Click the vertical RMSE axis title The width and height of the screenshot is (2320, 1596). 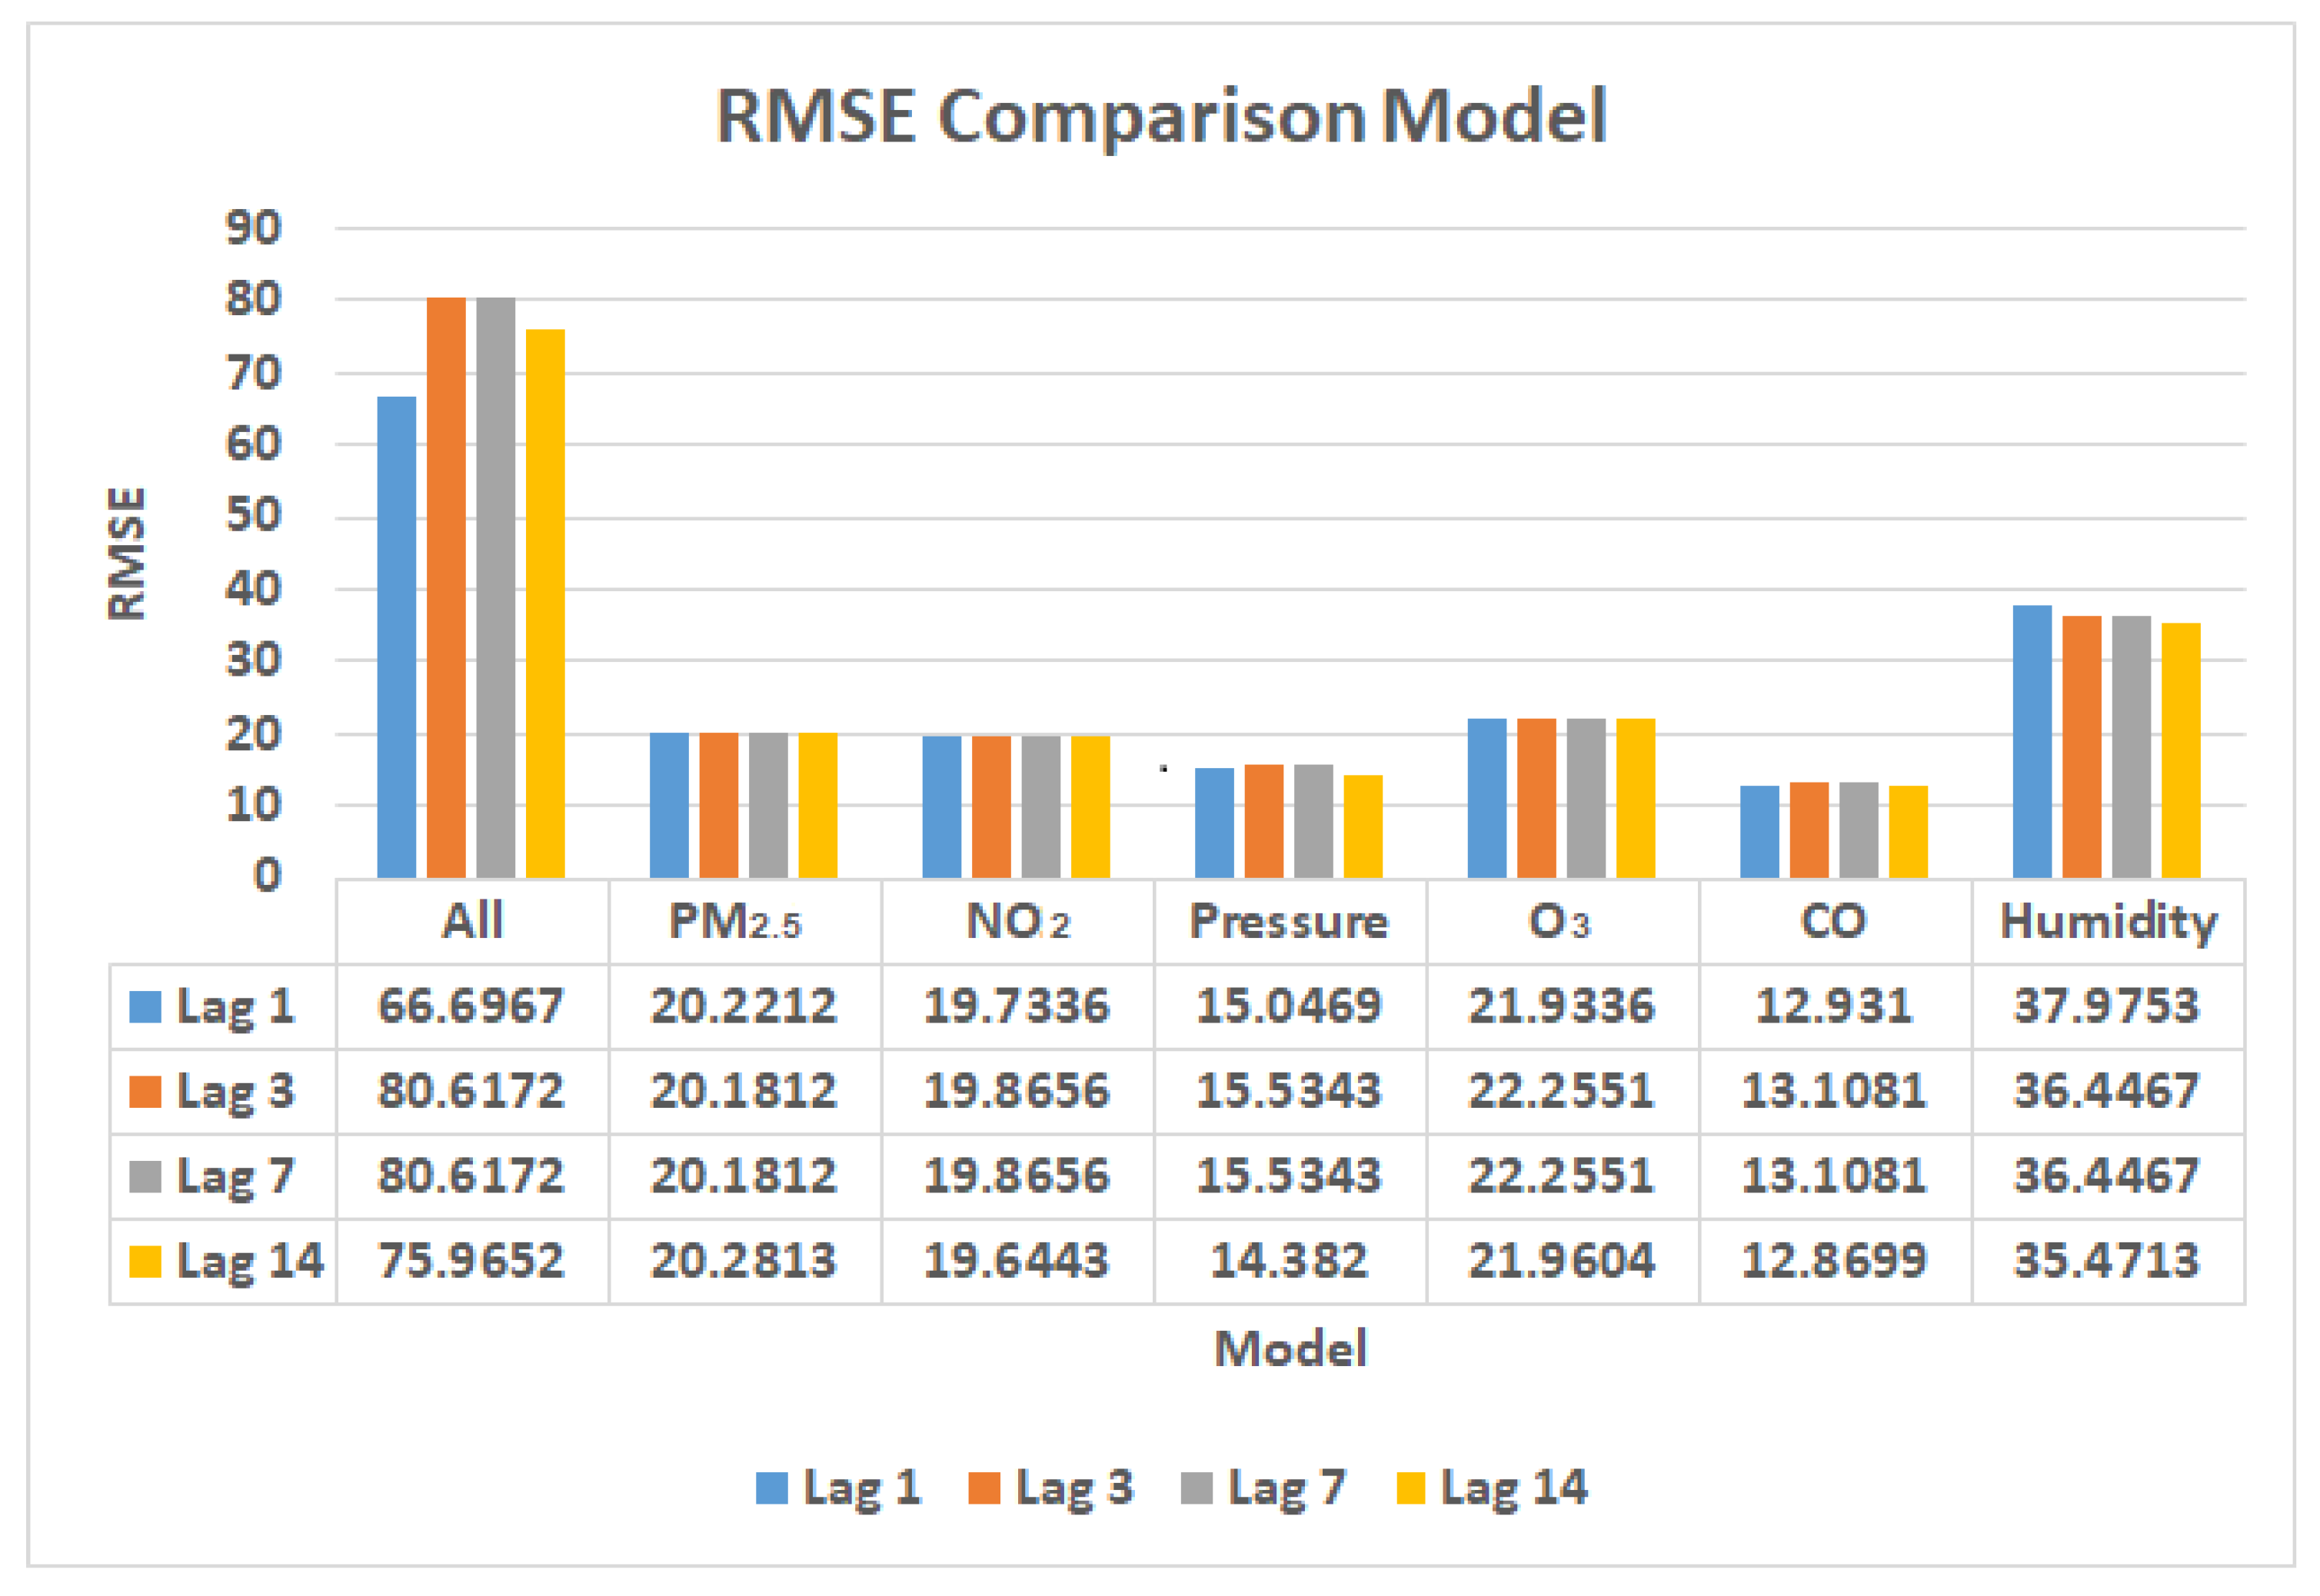127,553
